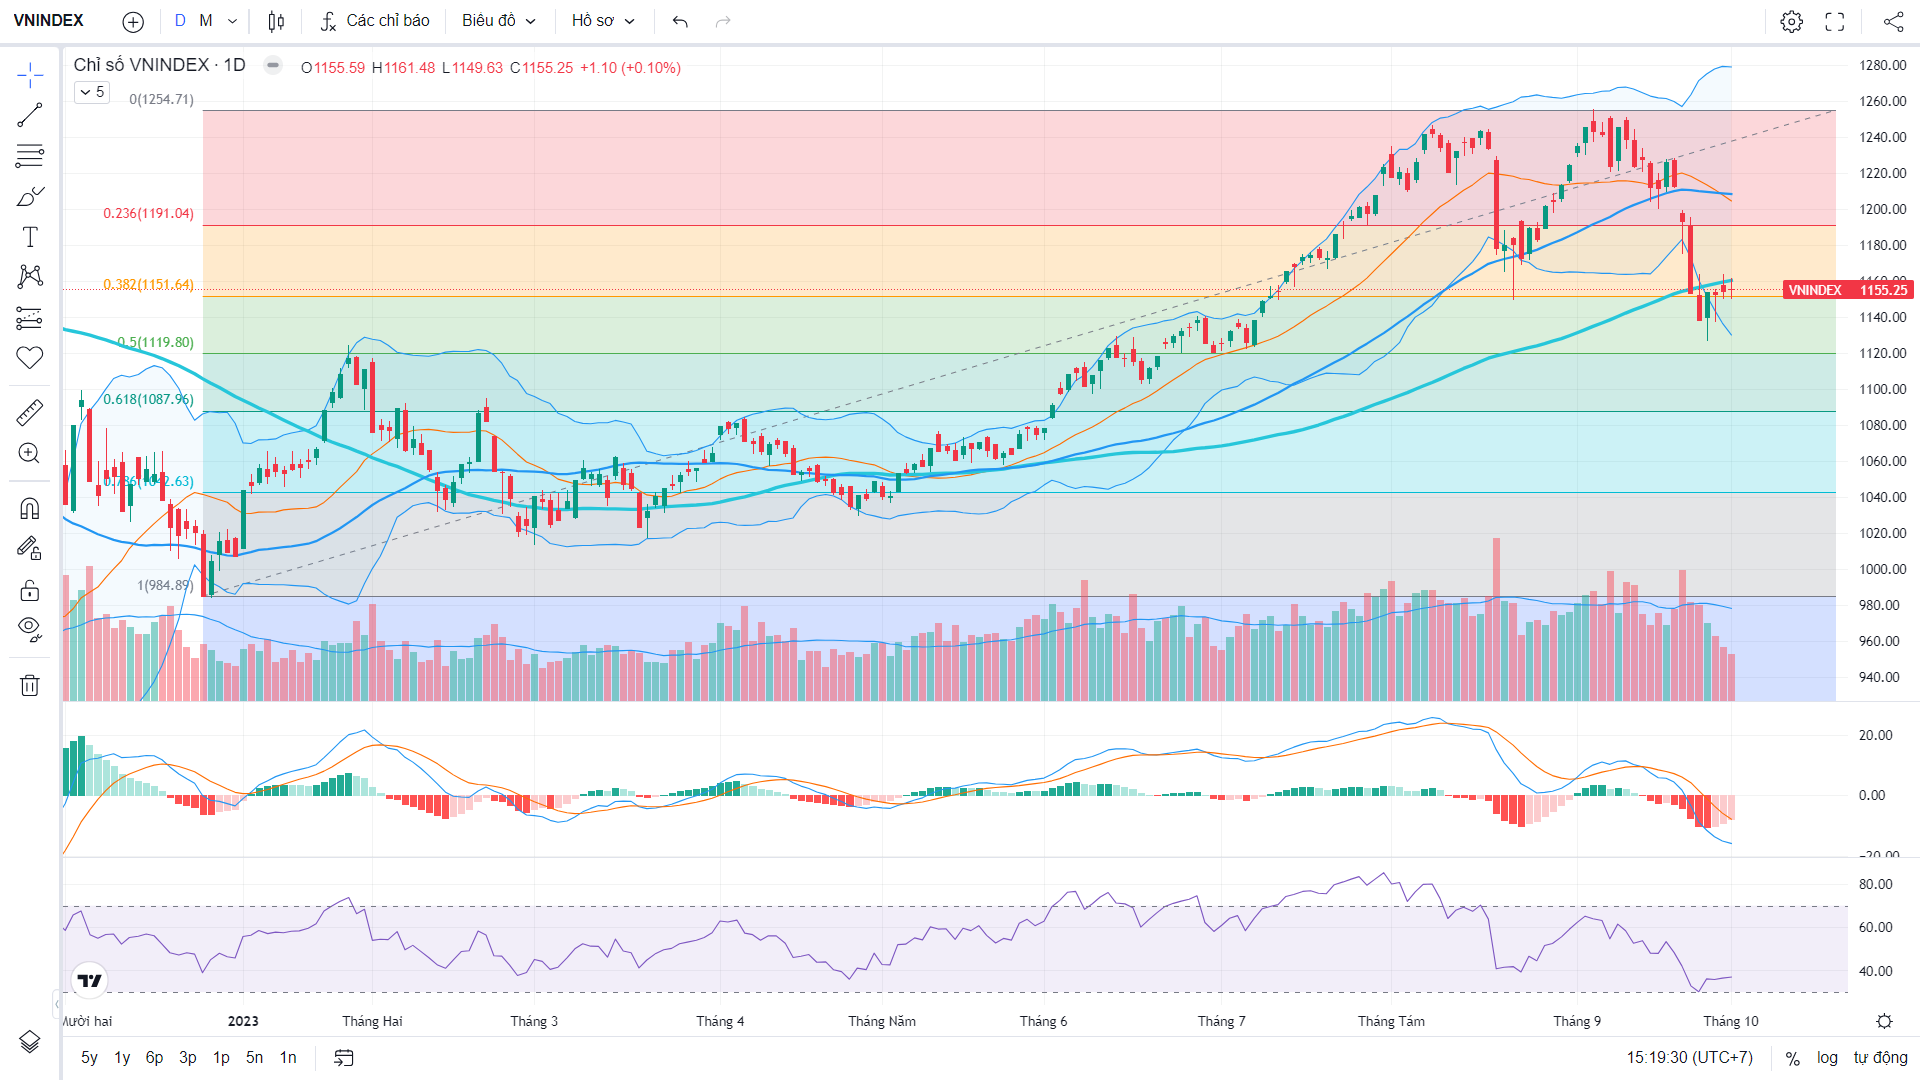This screenshot has width=1920, height=1080.
Task: Select the brush drawing tool
Action: click(x=30, y=197)
